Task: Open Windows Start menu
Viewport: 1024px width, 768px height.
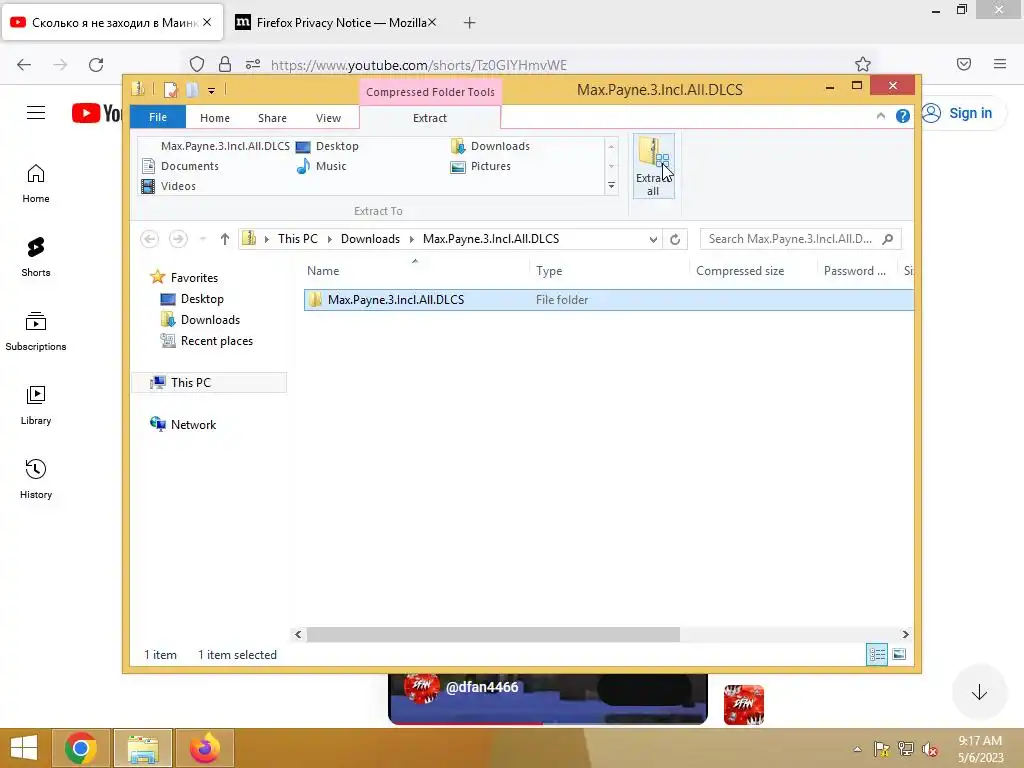Action: pos(24,748)
